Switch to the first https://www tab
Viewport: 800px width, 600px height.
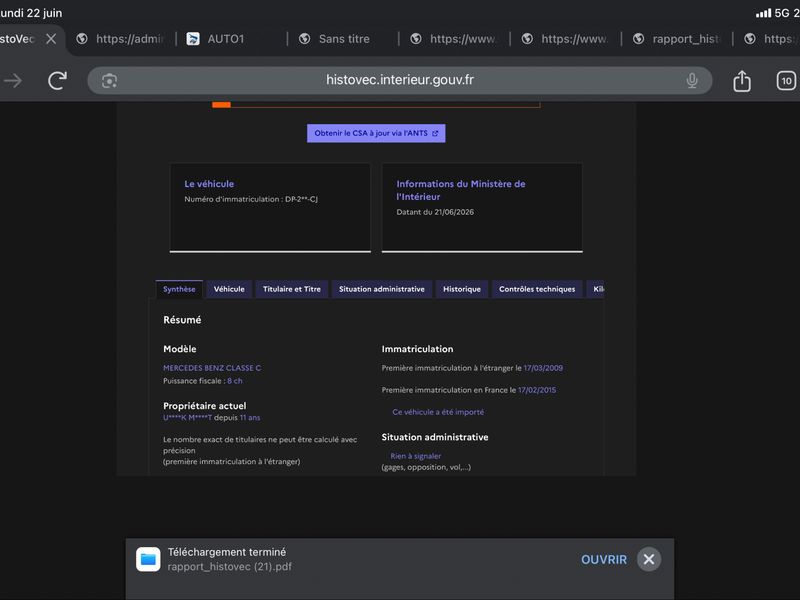pos(455,39)
